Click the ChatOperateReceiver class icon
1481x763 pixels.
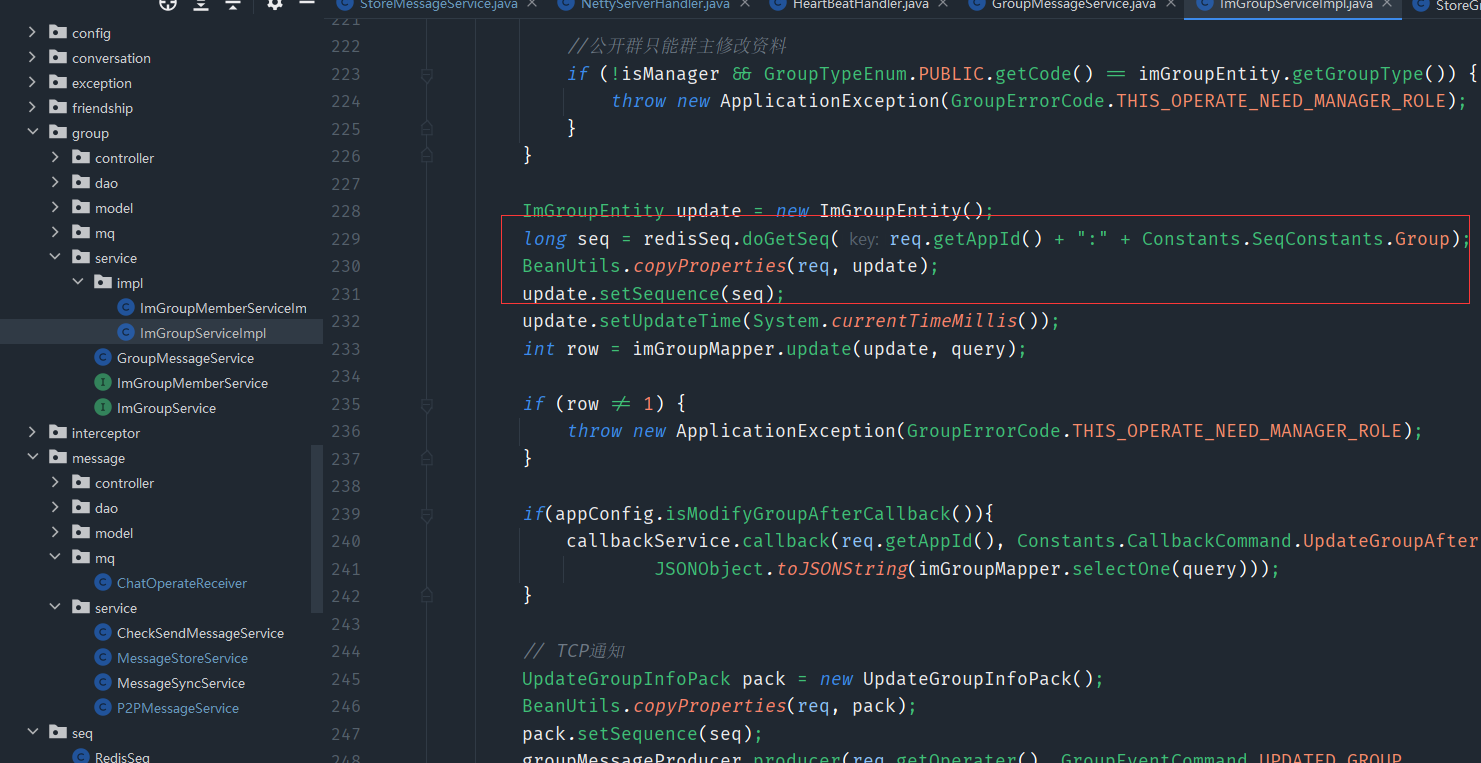(x=102, y=583)
